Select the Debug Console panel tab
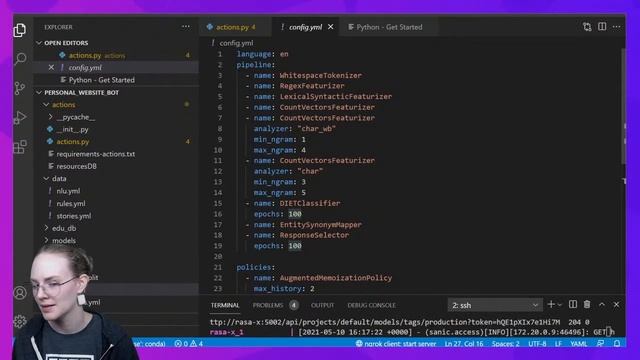This screenshot has height=360, width=640. (x=371, y=305)
